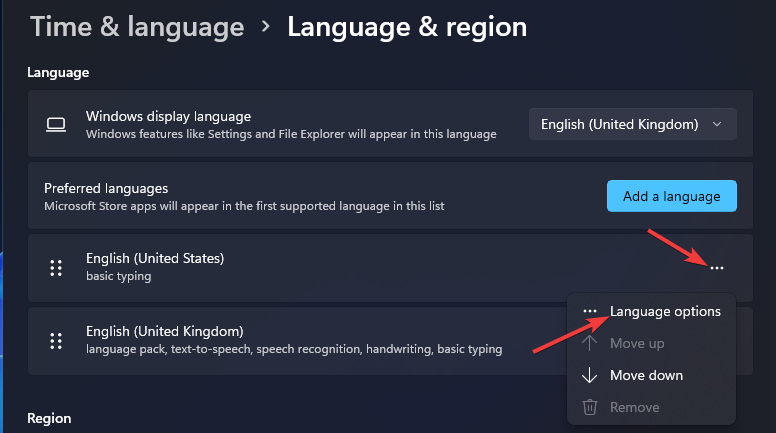Click the Region section heading
776x433 pixels.
coord(49,418)
